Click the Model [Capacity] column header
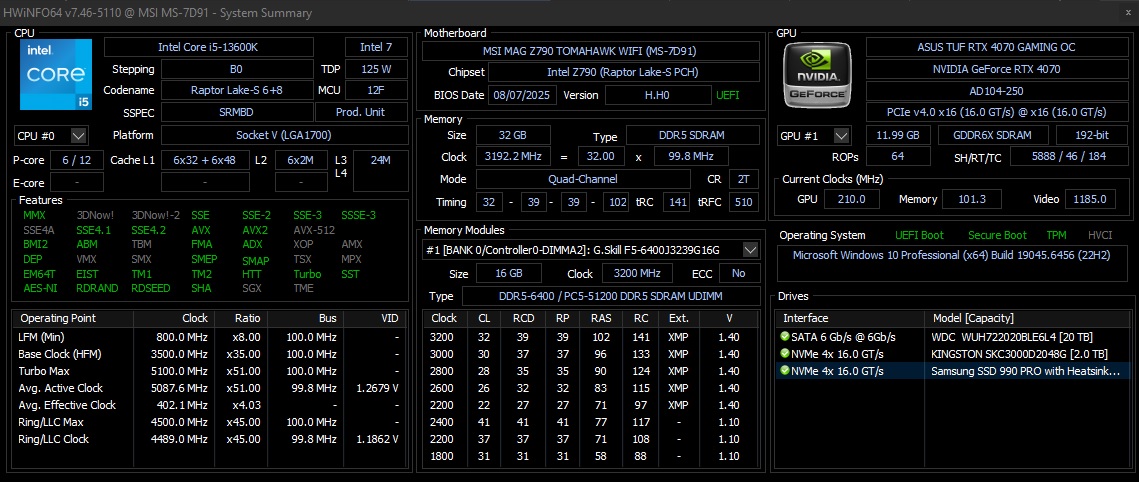 point(1028,318)
